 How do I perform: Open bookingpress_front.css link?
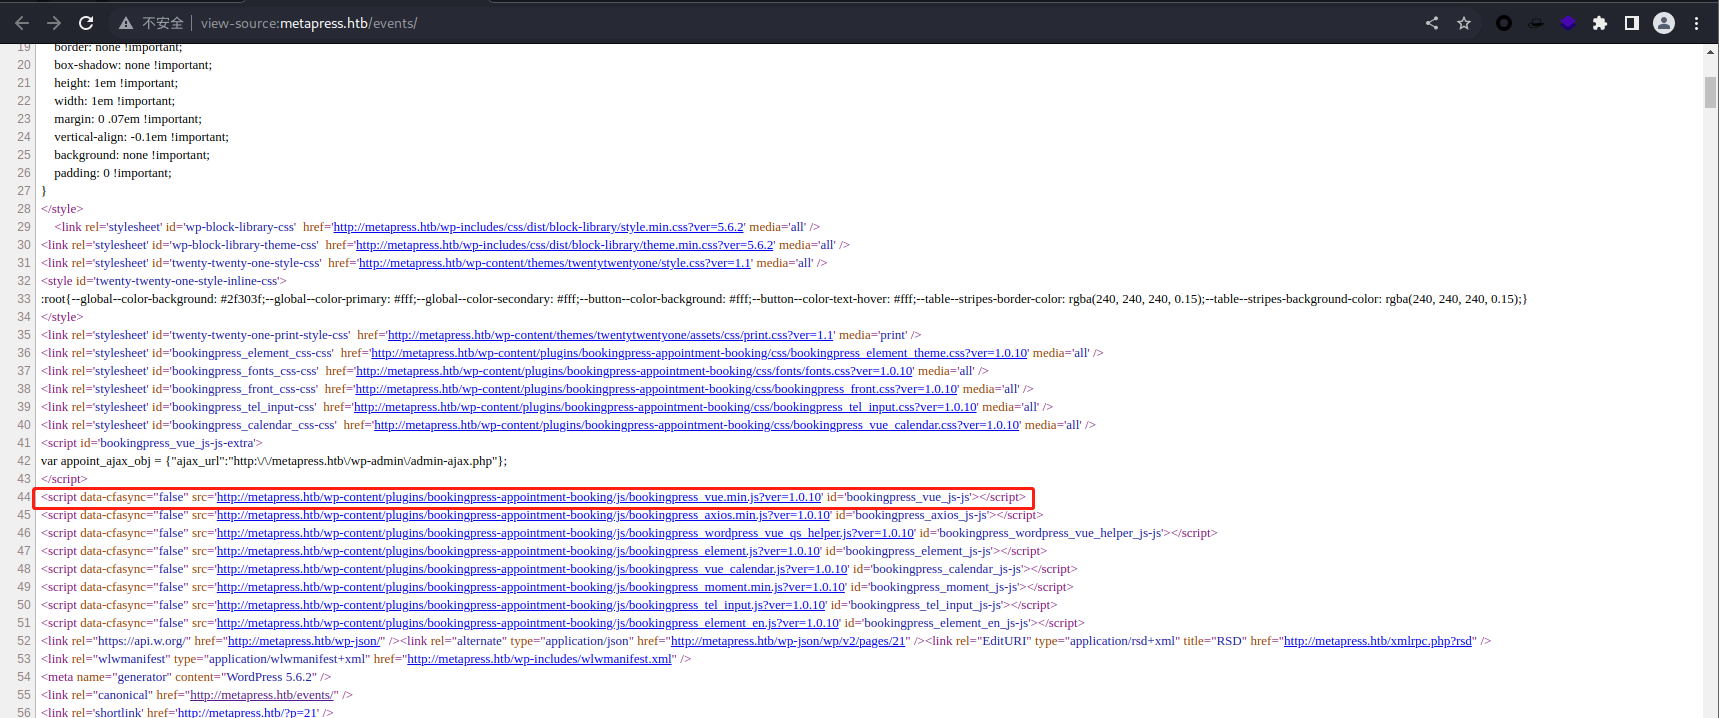(656, 389)
